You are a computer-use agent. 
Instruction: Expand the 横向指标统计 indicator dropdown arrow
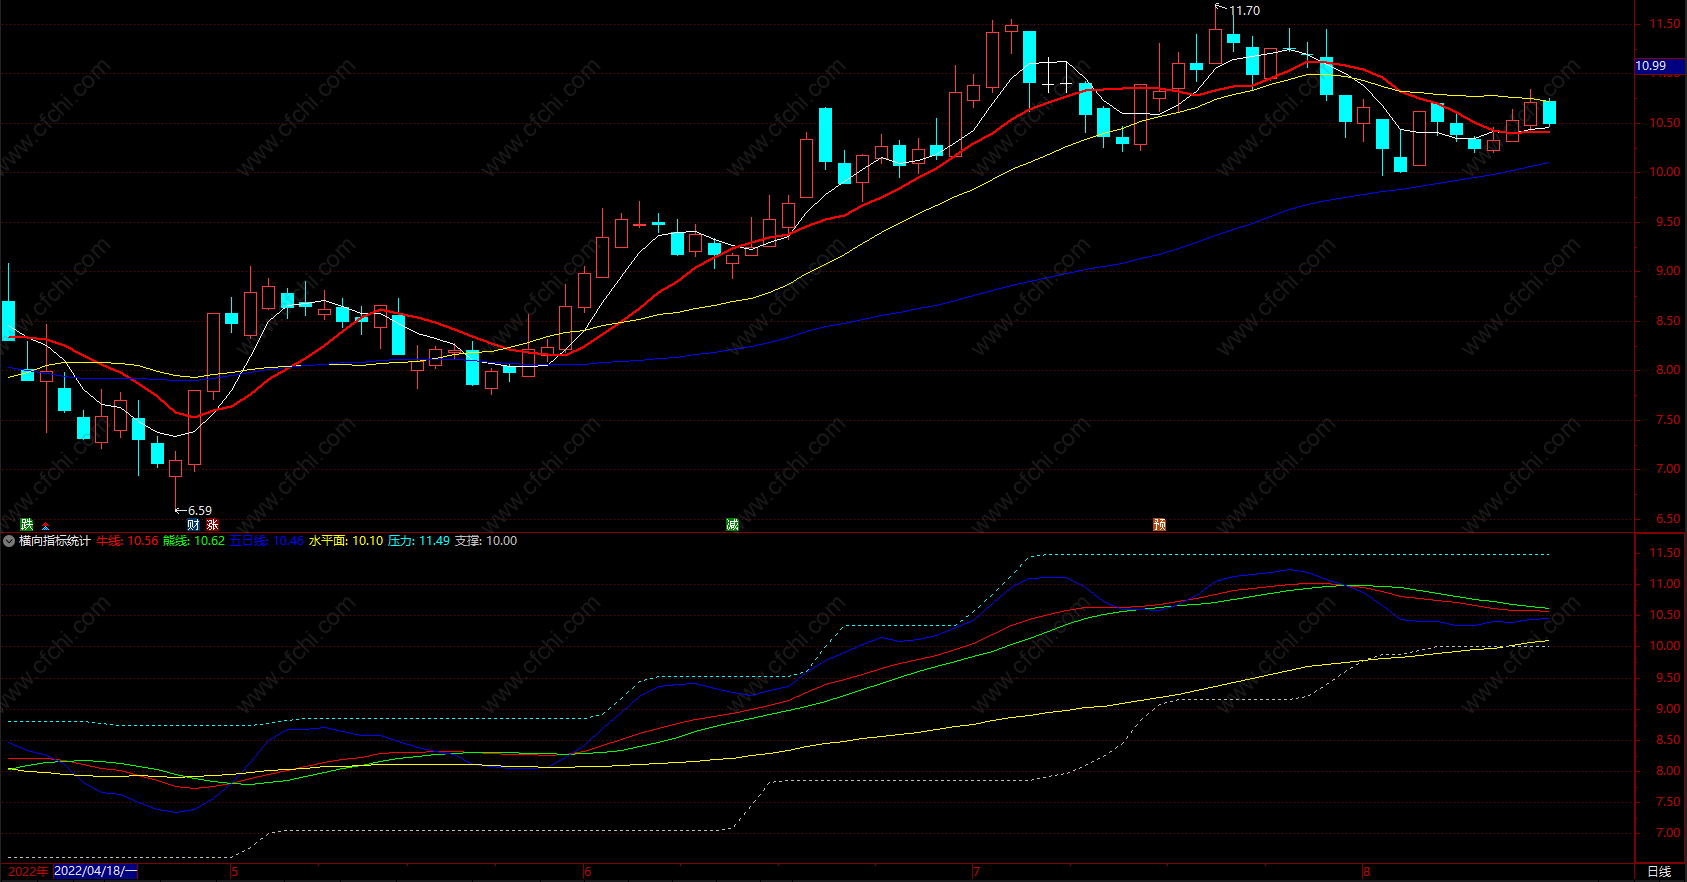coord(9,541)
